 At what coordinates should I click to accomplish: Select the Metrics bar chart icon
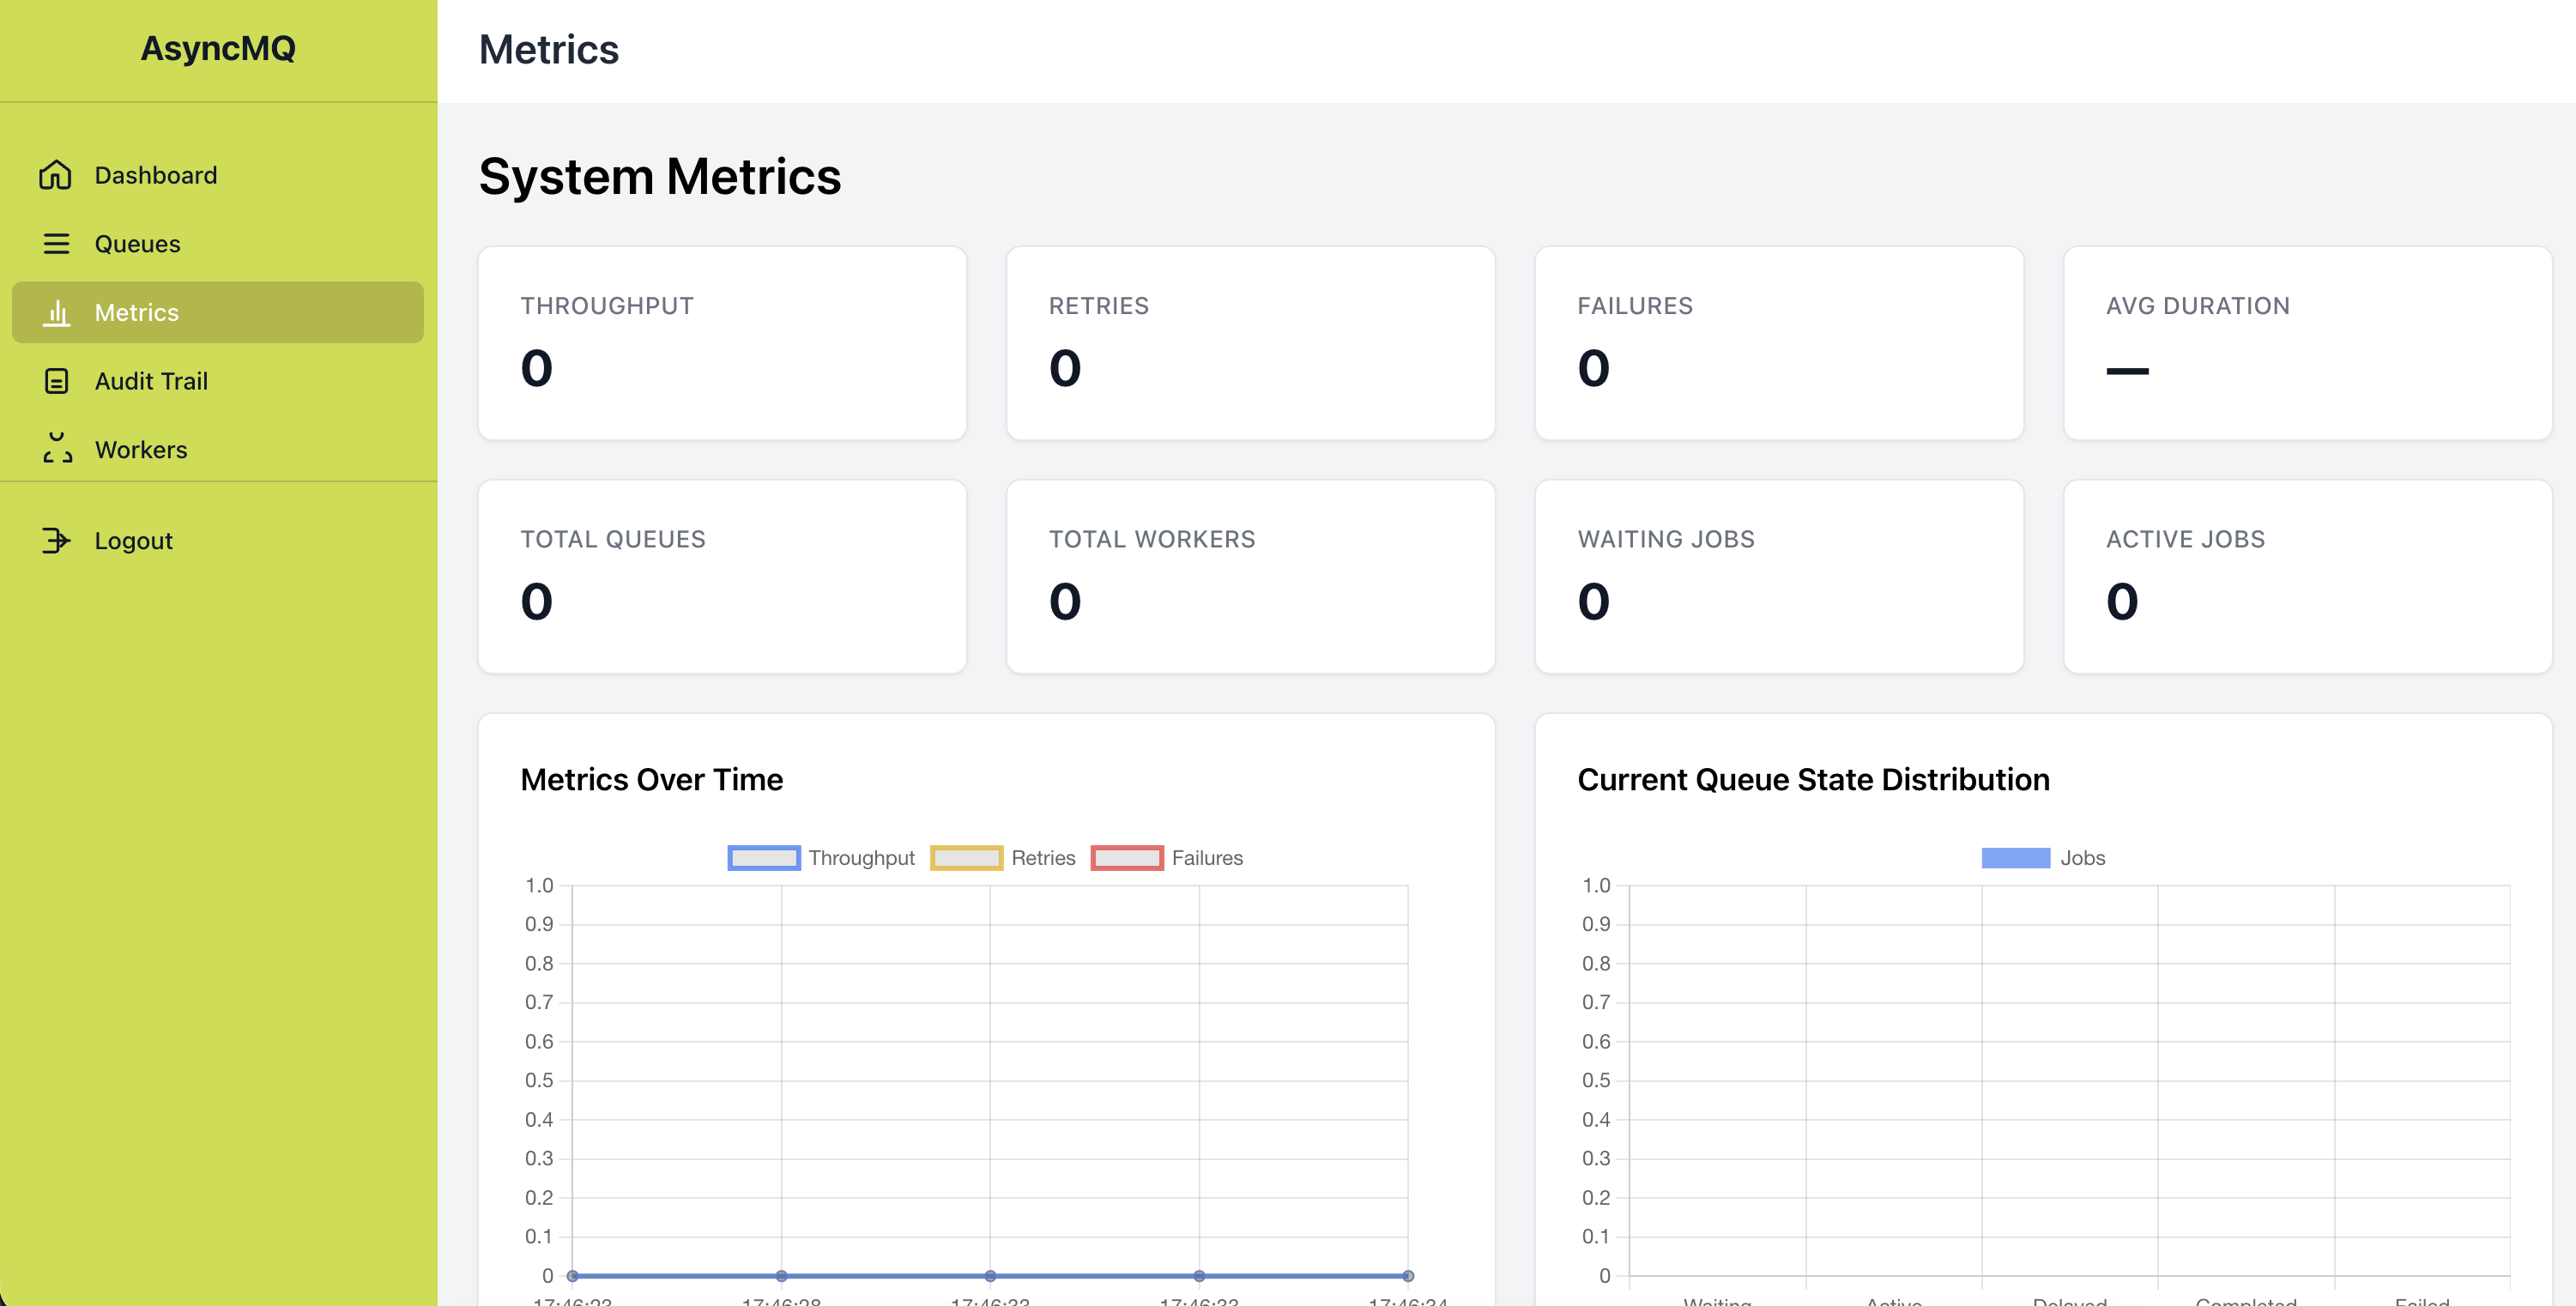56,311
